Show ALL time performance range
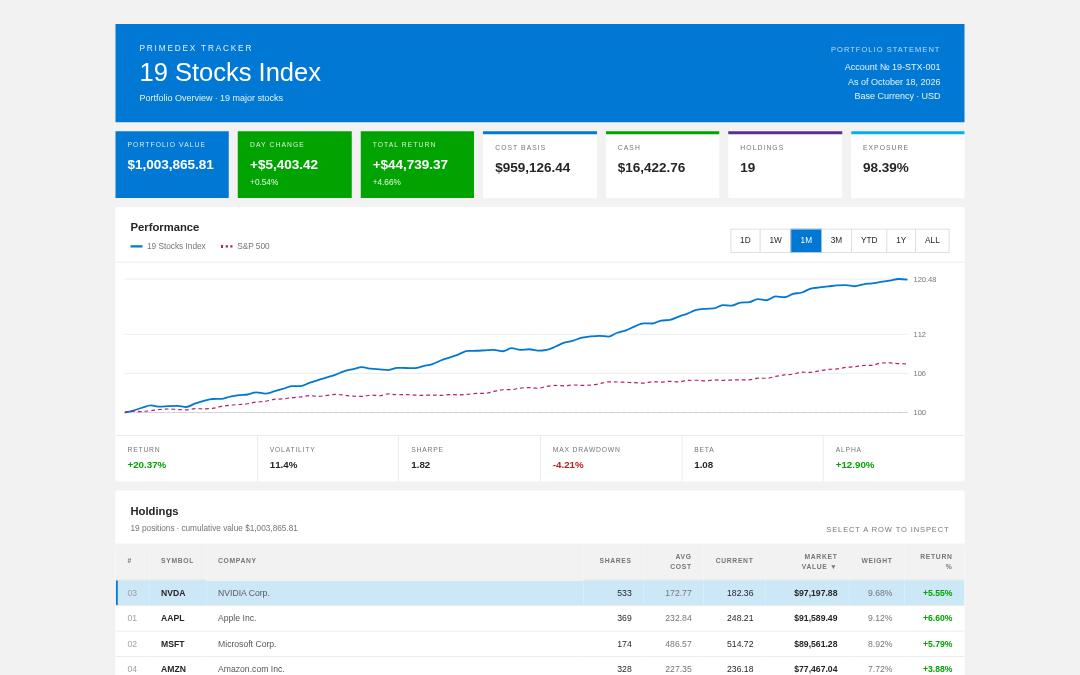 click(932, 240)
